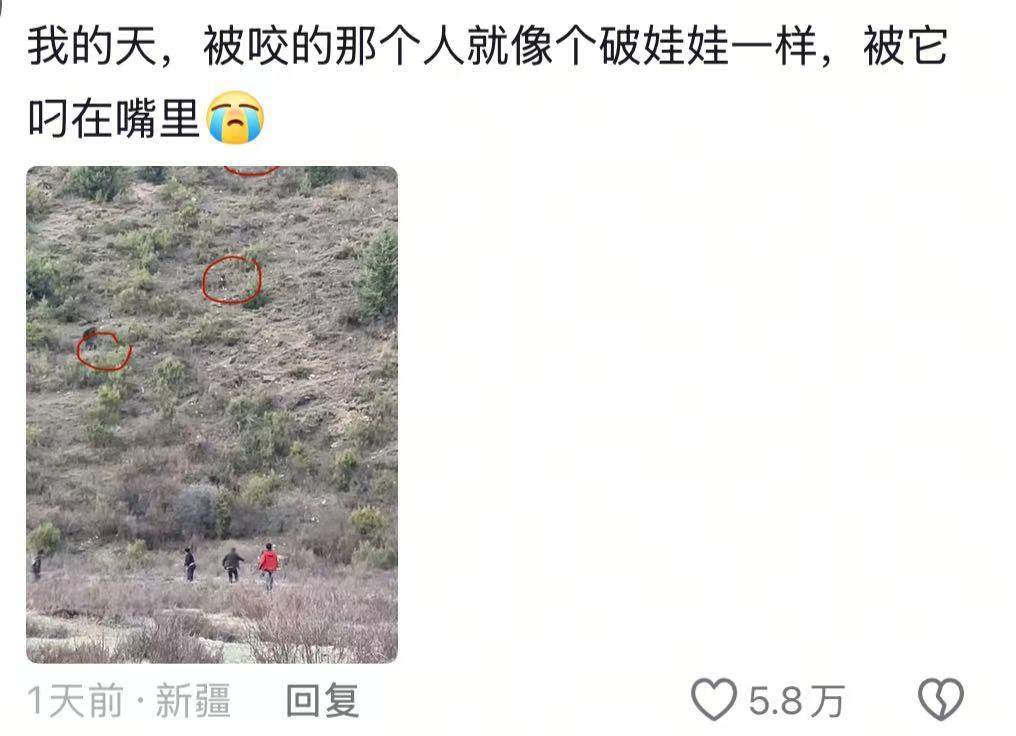Click the evergreen tree on the photo's right
Screen dimensions: 1016x736
[x=378, y=275]
